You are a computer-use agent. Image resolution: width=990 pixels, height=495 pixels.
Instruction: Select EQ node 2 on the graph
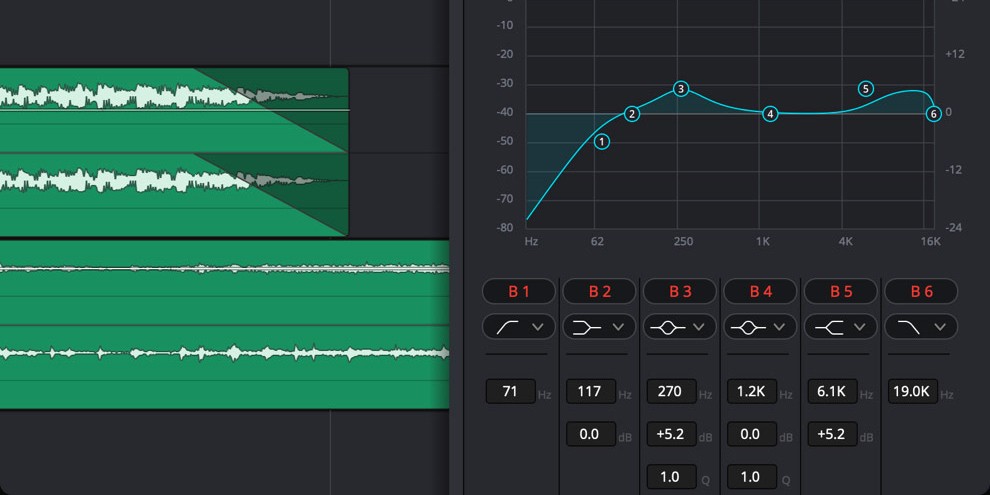pyautogui.click(x=632, y=114)
